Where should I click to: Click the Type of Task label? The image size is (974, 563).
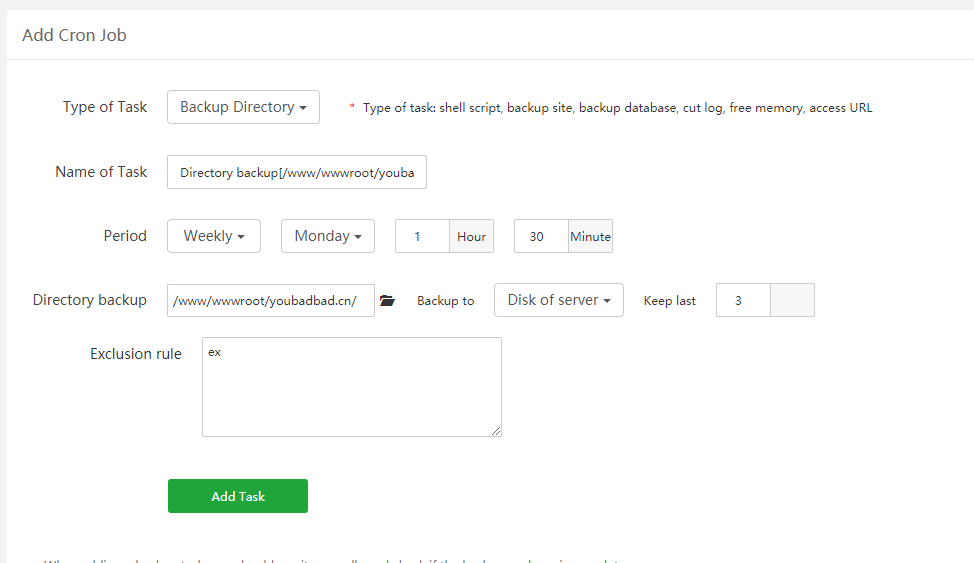pos(105,107)
